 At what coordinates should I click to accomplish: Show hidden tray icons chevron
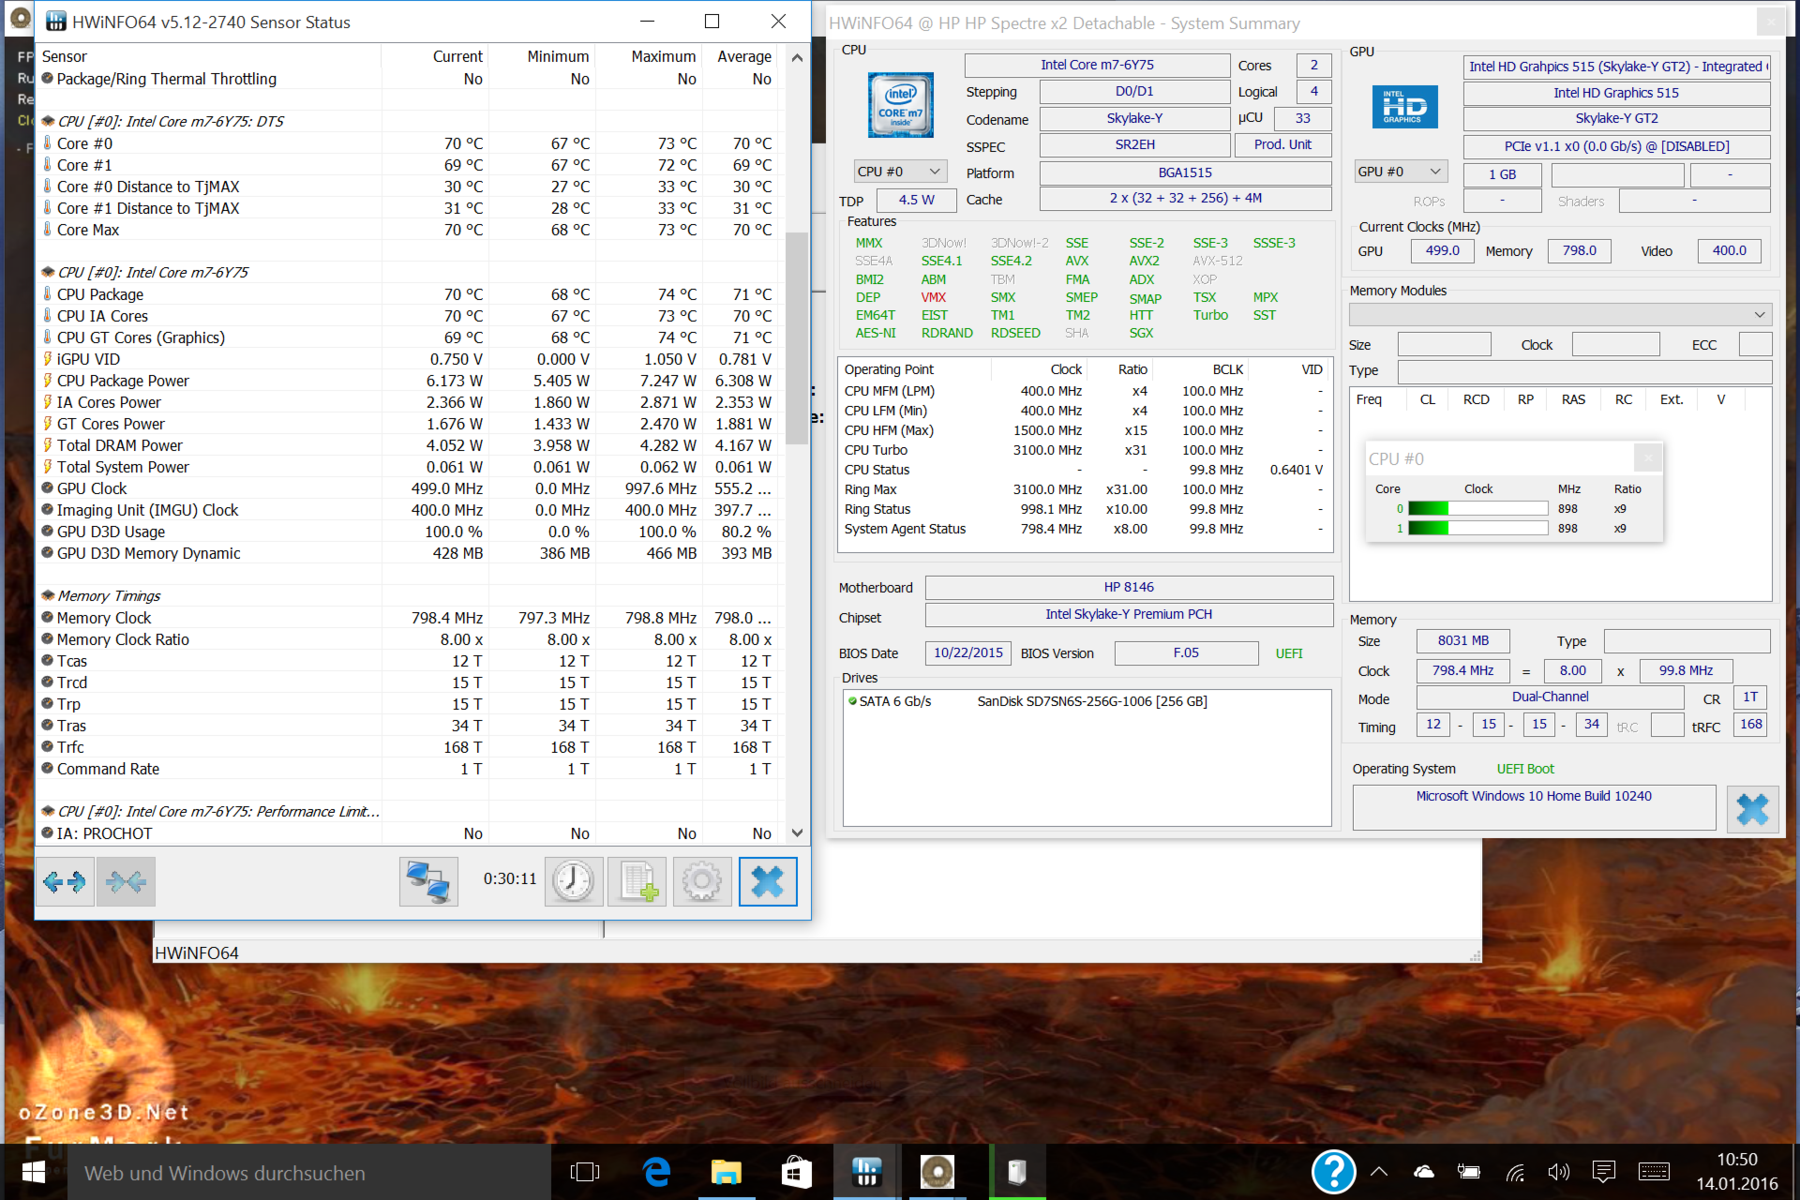pyautogui.click(x=1379, y=1172)
